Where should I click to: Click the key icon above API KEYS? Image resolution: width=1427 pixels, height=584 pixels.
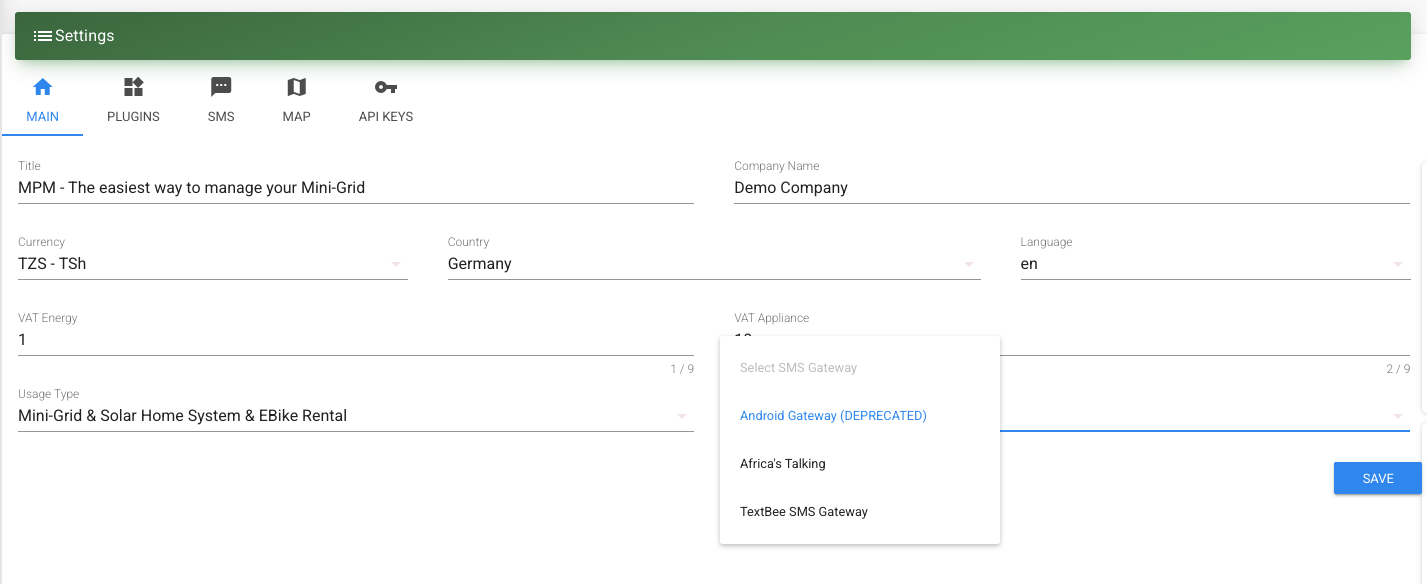coord(385,87)
